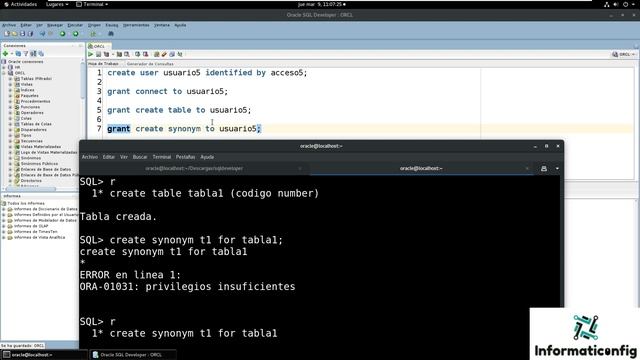Select Sinónimos Públicos tree item
This screenshot has height=360, width=640.
coord(39,164)
